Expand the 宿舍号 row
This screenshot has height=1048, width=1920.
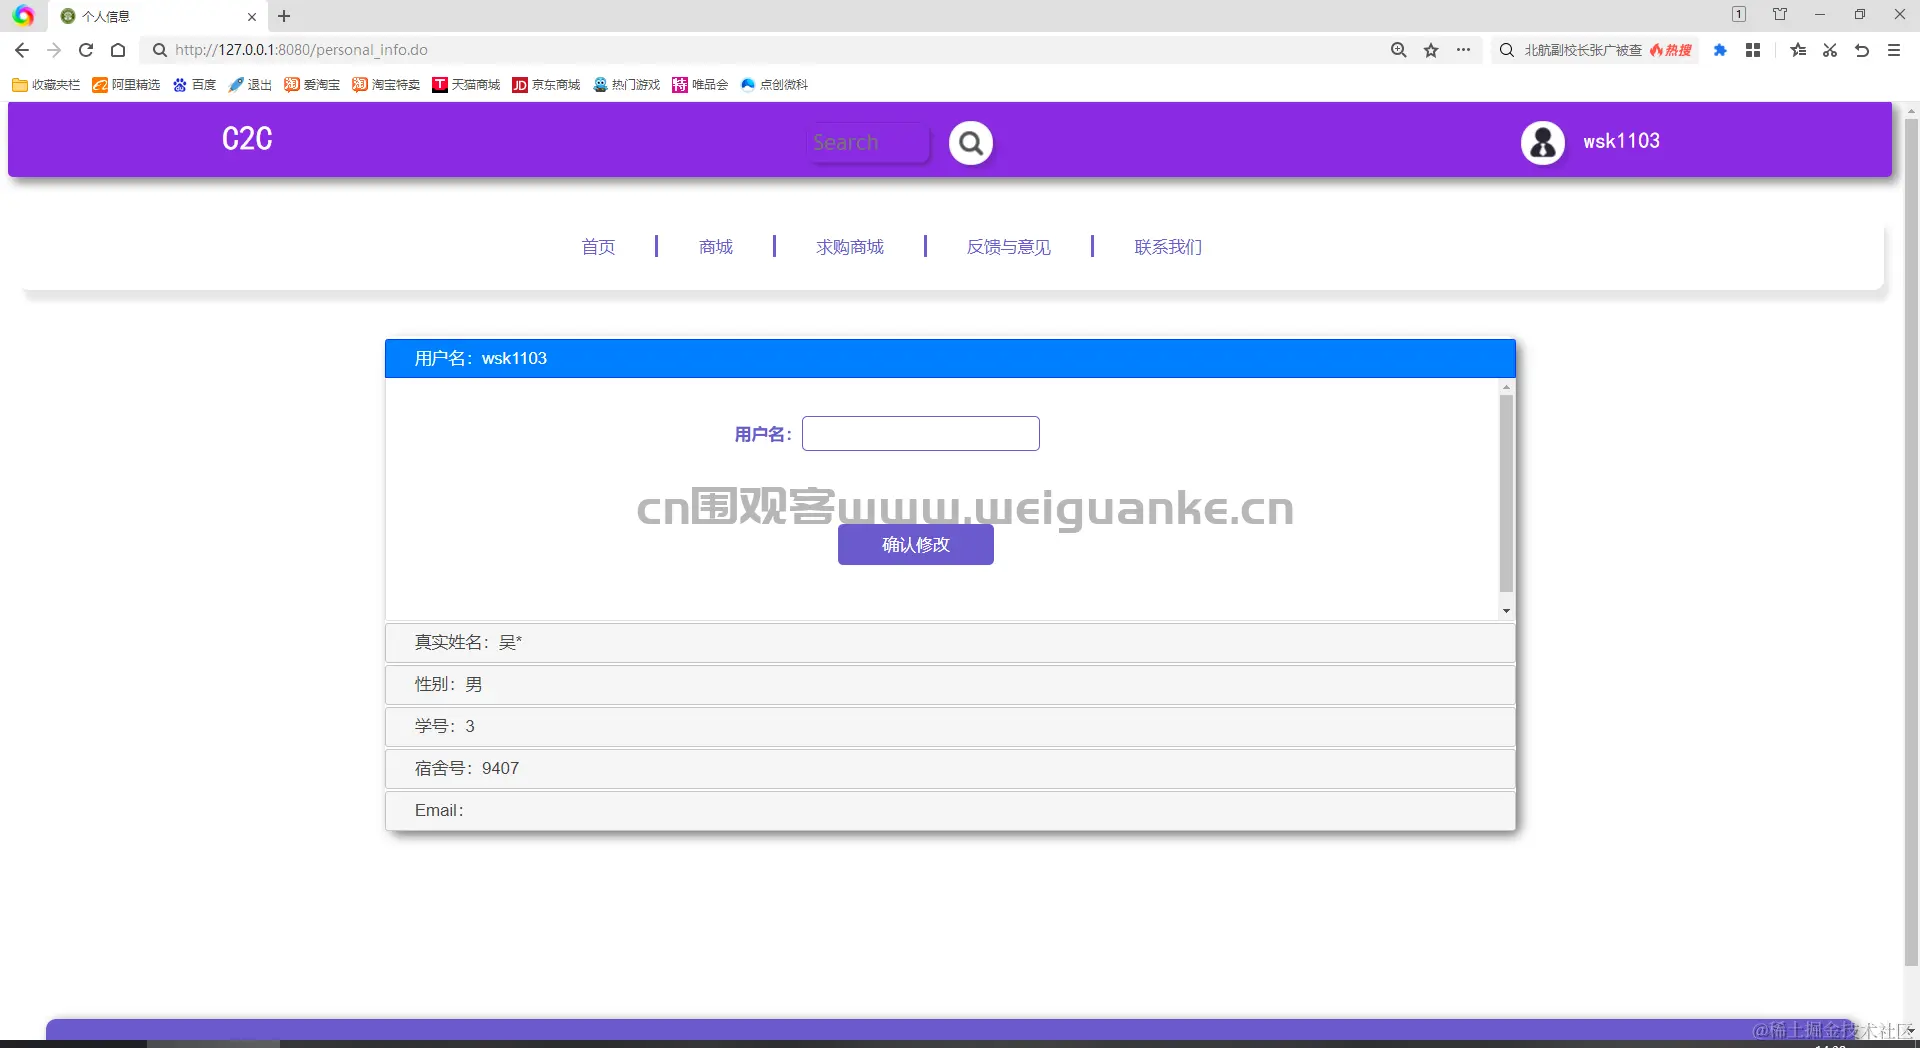(950, 768)
